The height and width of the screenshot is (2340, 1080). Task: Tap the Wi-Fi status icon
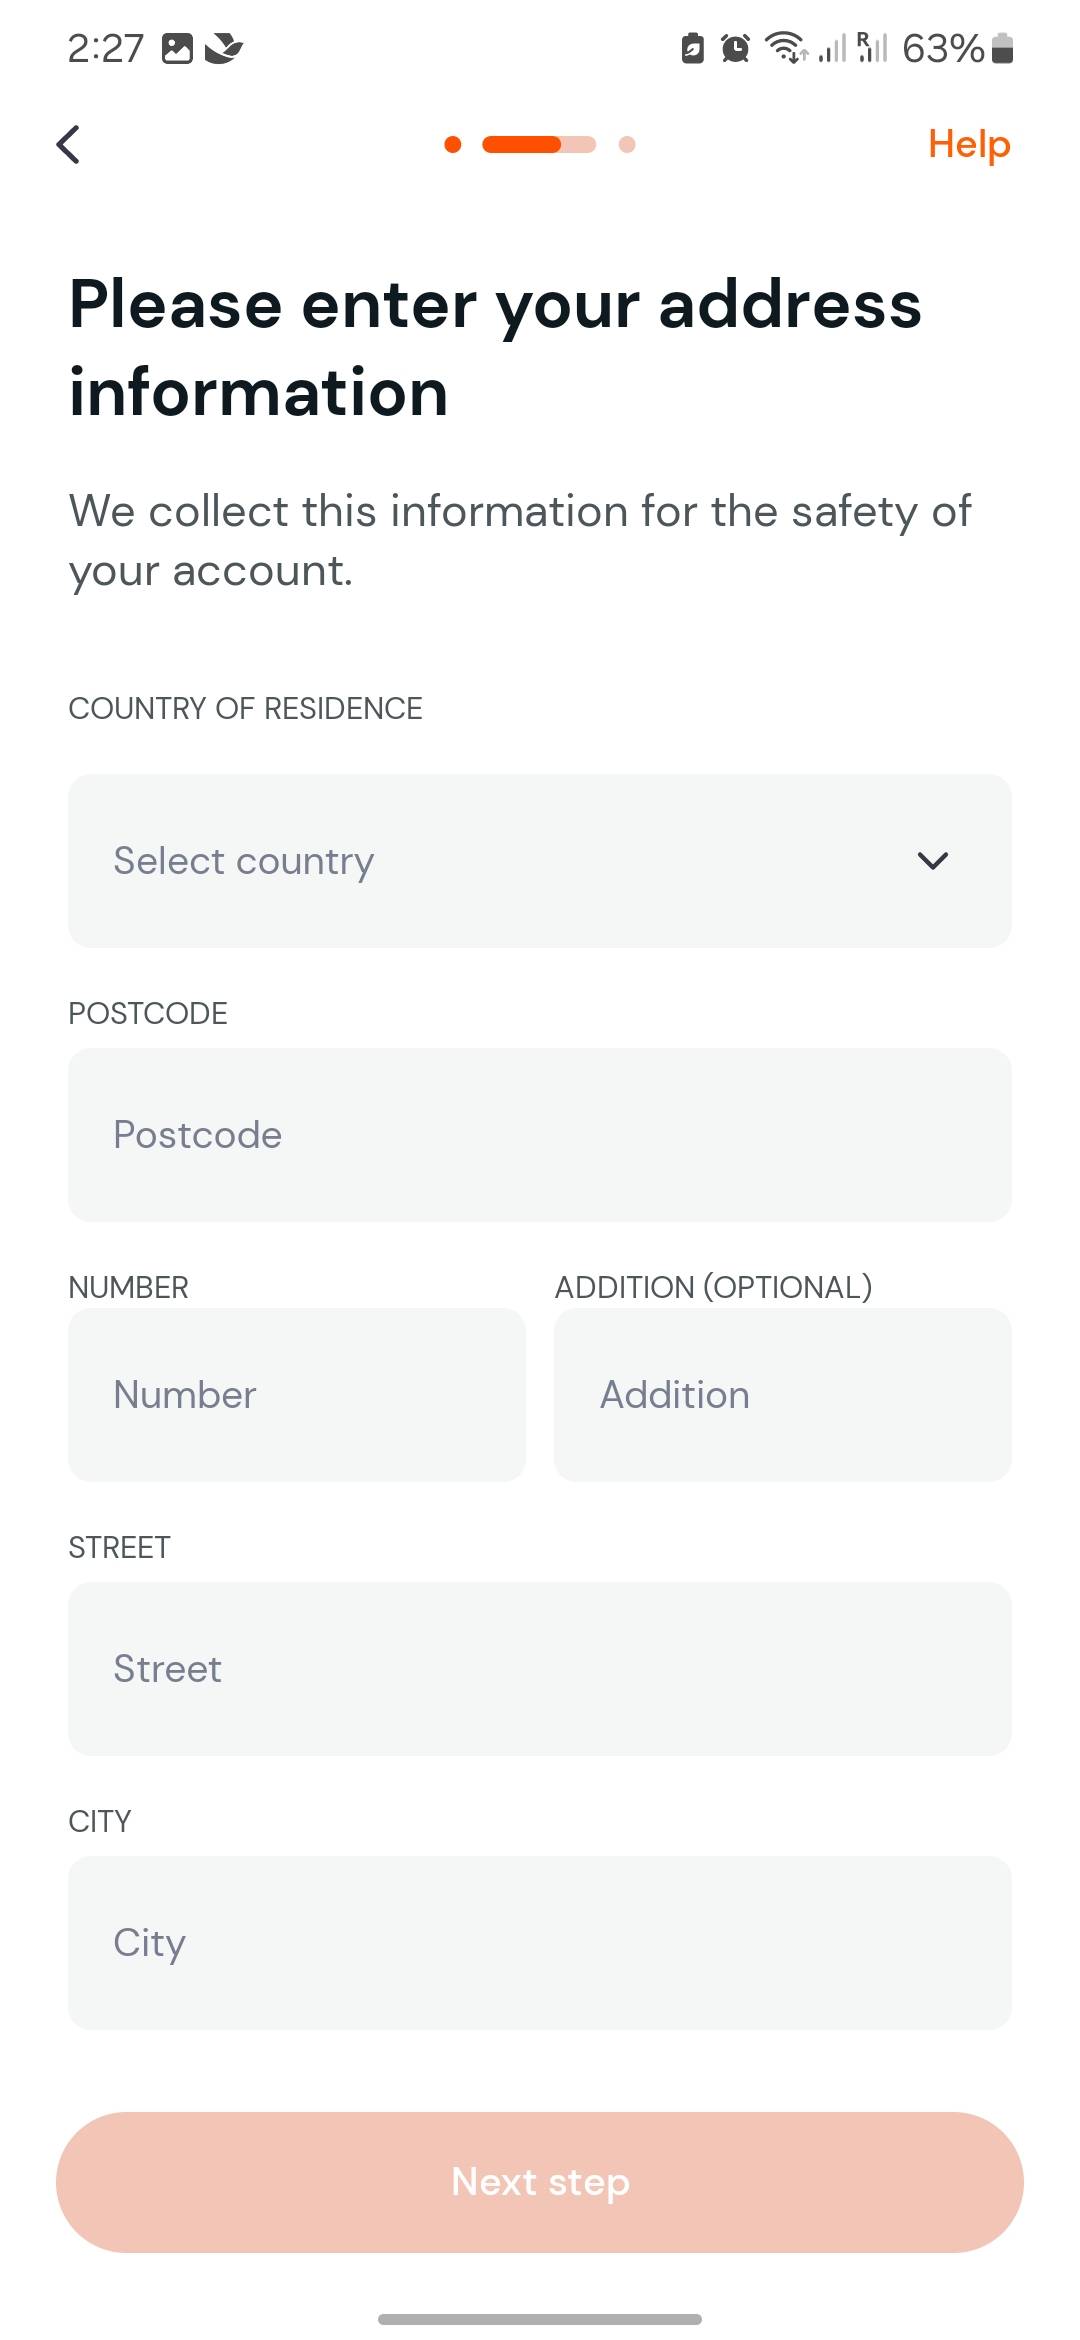pyautogui.click(x=786, y=48)
